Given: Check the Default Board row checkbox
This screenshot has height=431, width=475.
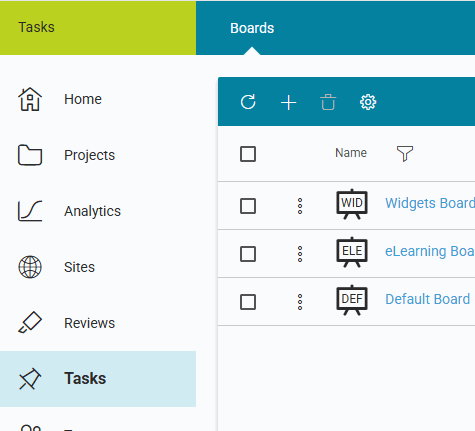Looking at the screenshot, I should pyautogui.click(x=248, y=302).
